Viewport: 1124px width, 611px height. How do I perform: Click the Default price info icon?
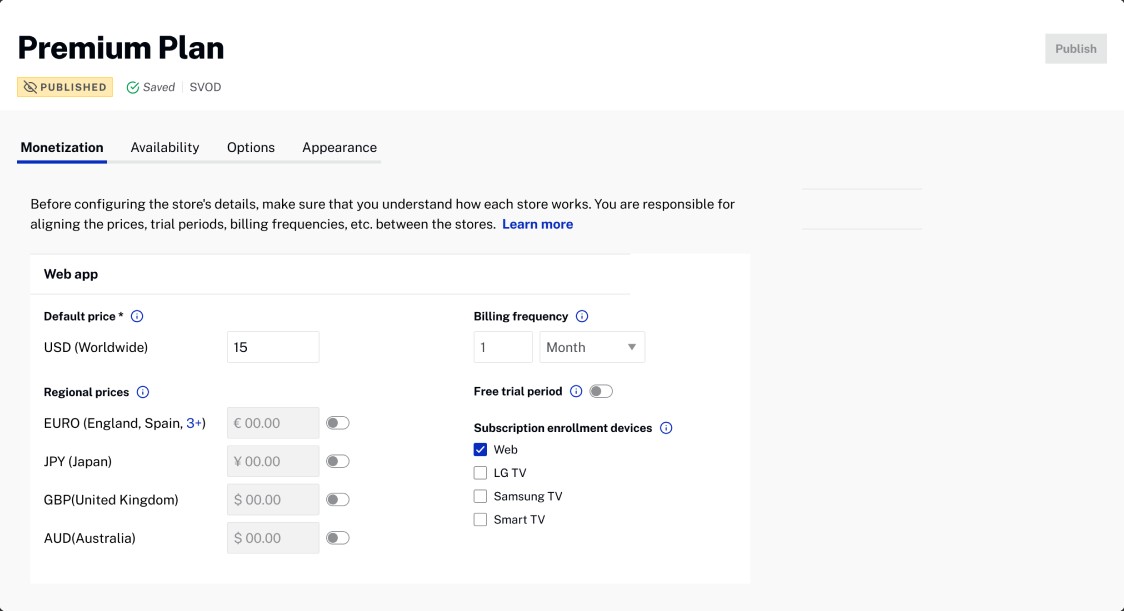[137, 316]
